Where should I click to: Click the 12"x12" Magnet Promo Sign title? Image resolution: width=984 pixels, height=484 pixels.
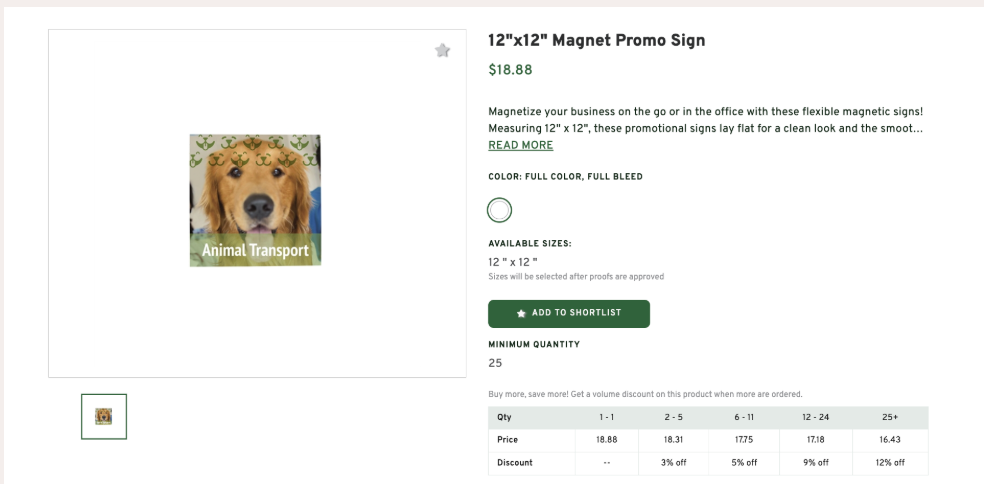[x=596, y=41]
